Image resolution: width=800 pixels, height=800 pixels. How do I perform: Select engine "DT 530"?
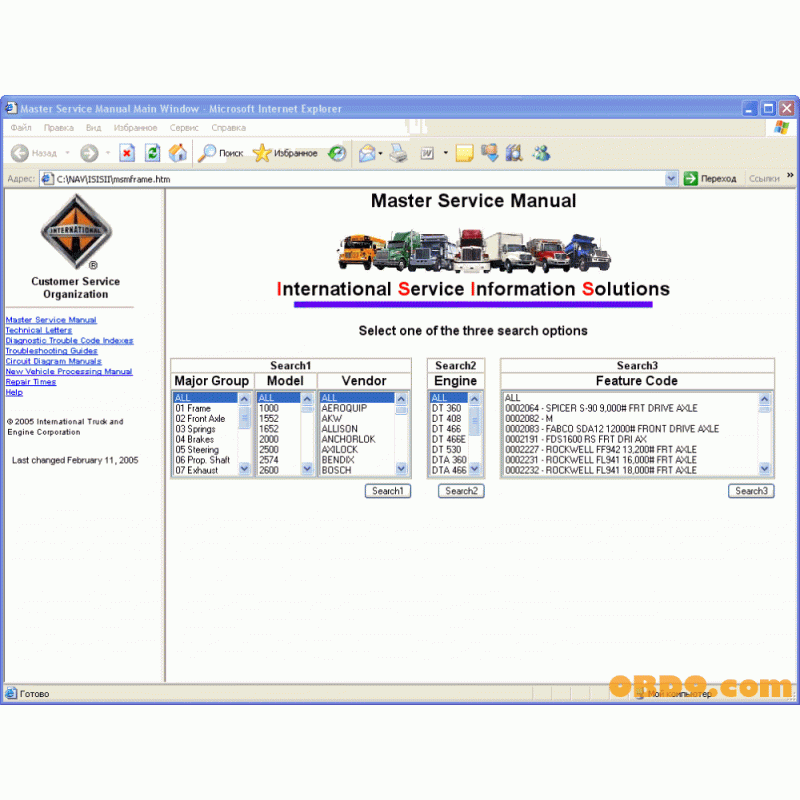pyautogui.click(x=449, y=449)
